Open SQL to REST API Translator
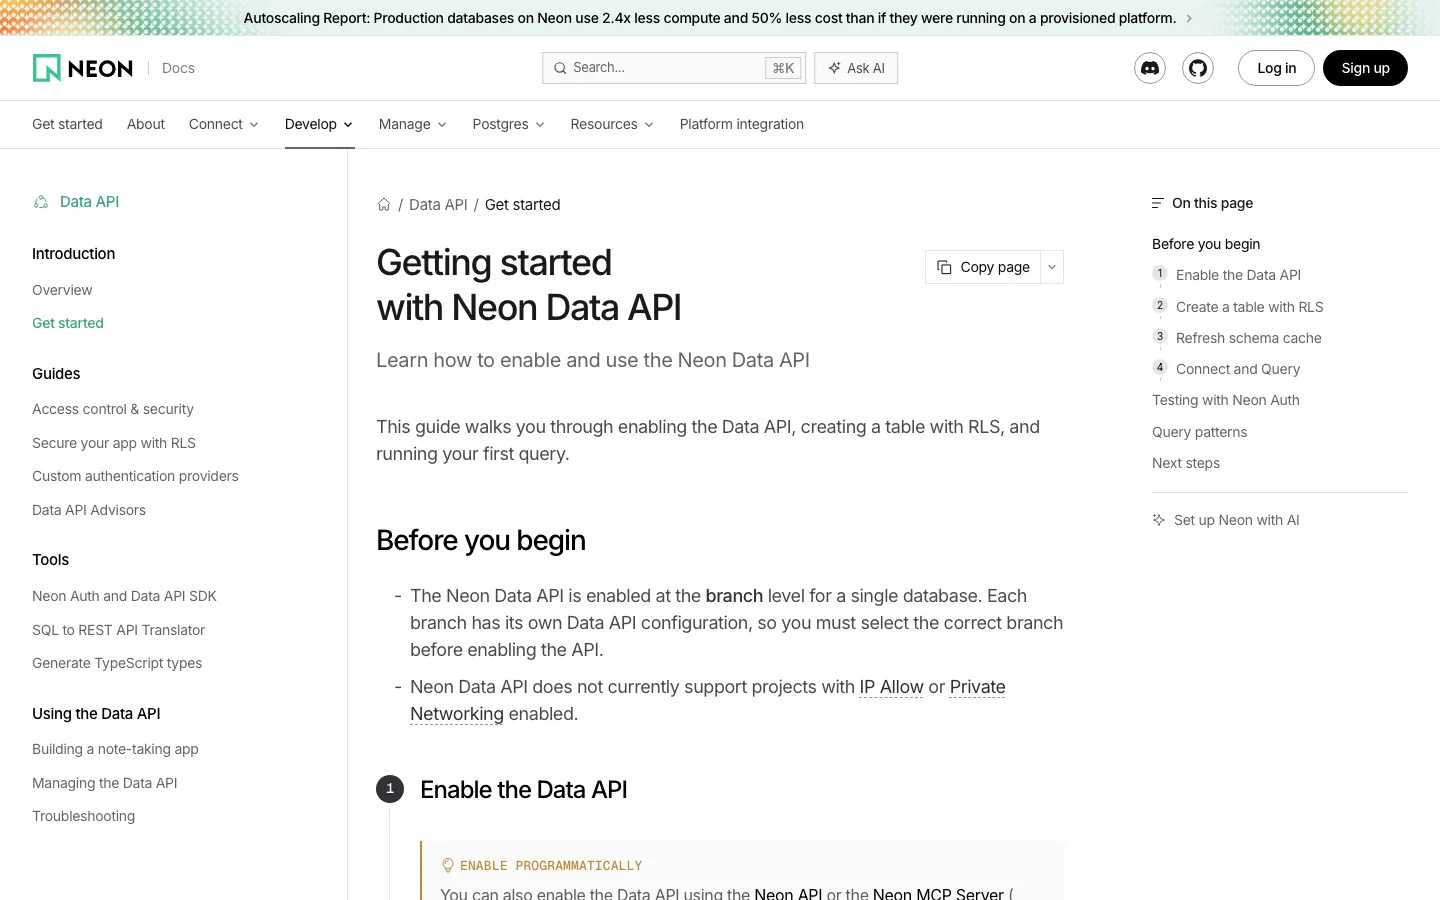Viewport: 1440px width, 900px height. tap(118, 630)
